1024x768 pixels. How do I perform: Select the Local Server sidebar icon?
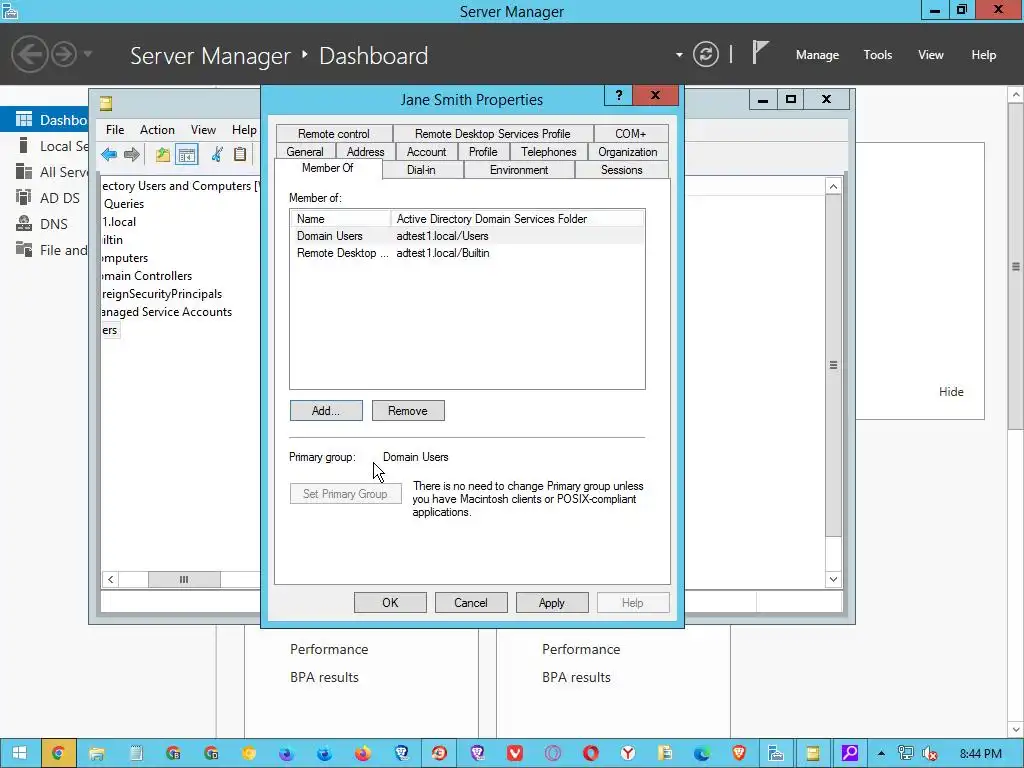click(24, 146)
